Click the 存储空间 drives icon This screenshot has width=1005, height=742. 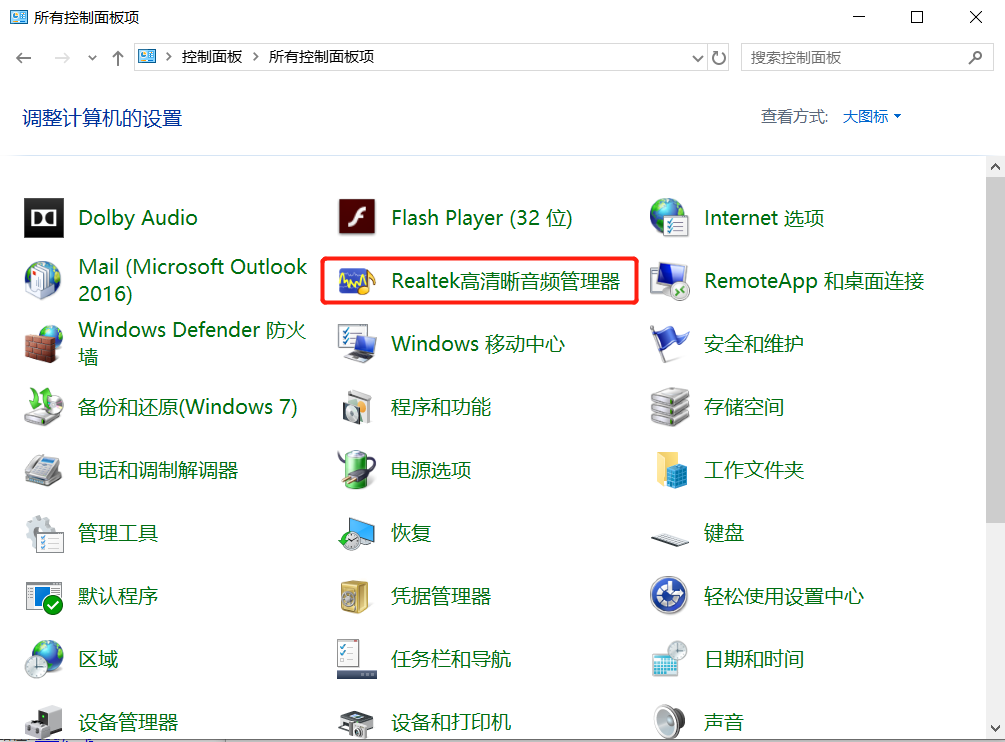coord(669,407)
